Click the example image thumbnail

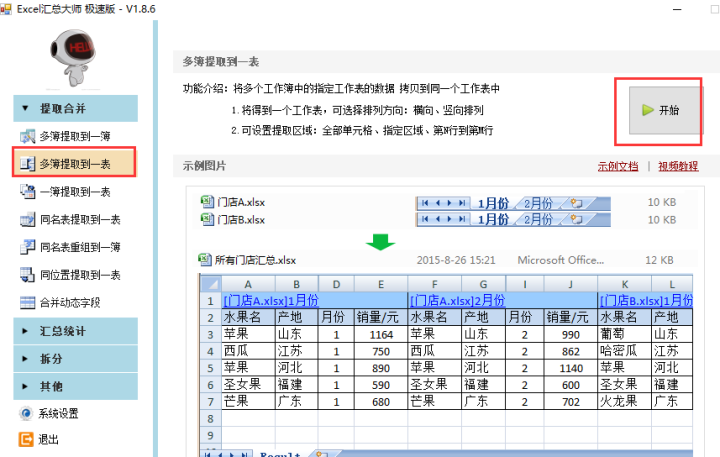pyautogui.click(x=445, y=322)
